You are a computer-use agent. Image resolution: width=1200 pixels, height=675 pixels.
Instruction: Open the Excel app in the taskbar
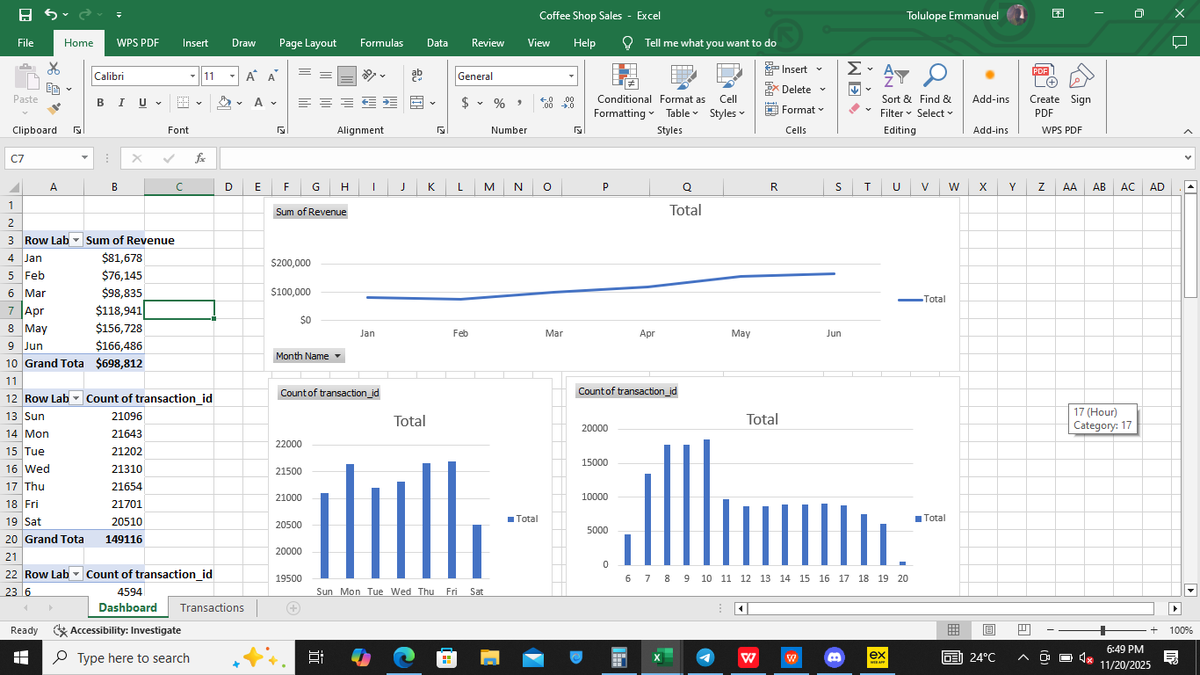(x=661, y=657)
